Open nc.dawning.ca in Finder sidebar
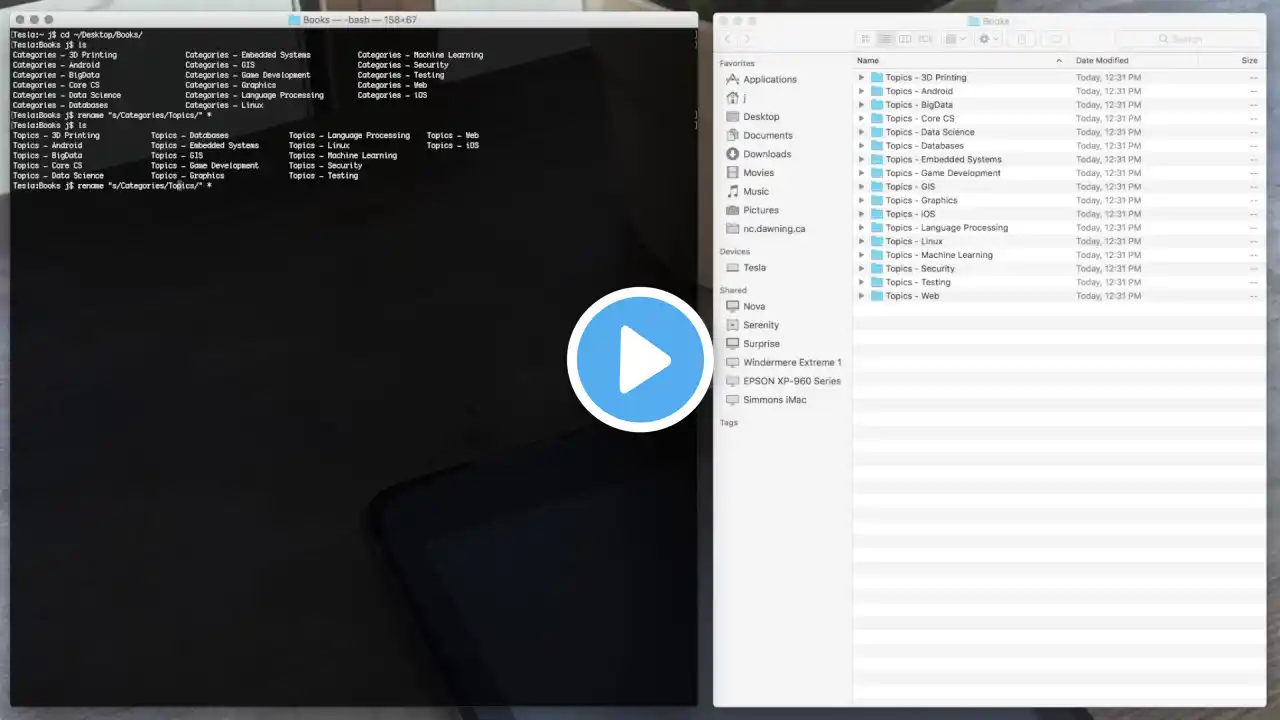Viewport: 1280px width, 720px height. pyautogui.click(x=774, y=229)
